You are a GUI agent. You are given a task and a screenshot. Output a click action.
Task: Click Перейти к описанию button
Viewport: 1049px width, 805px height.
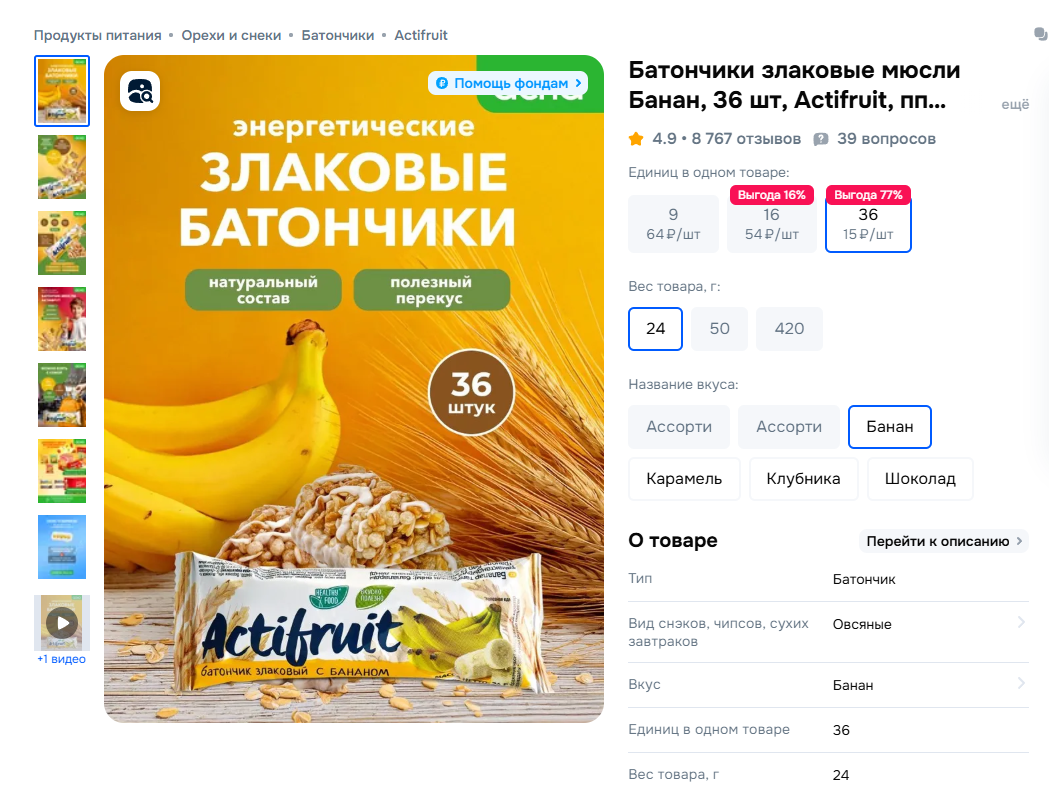click(x=944, y=541)
